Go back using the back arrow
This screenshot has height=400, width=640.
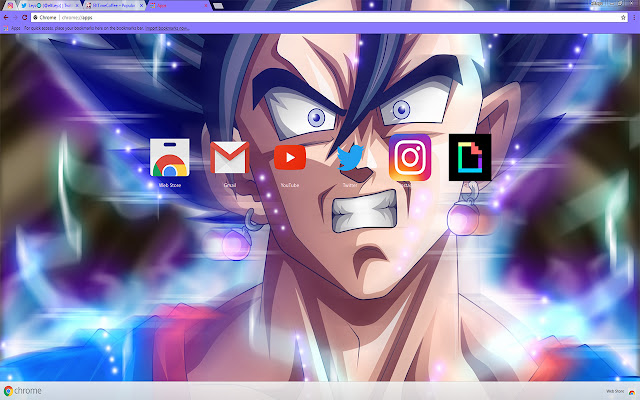tap(7, 18)
